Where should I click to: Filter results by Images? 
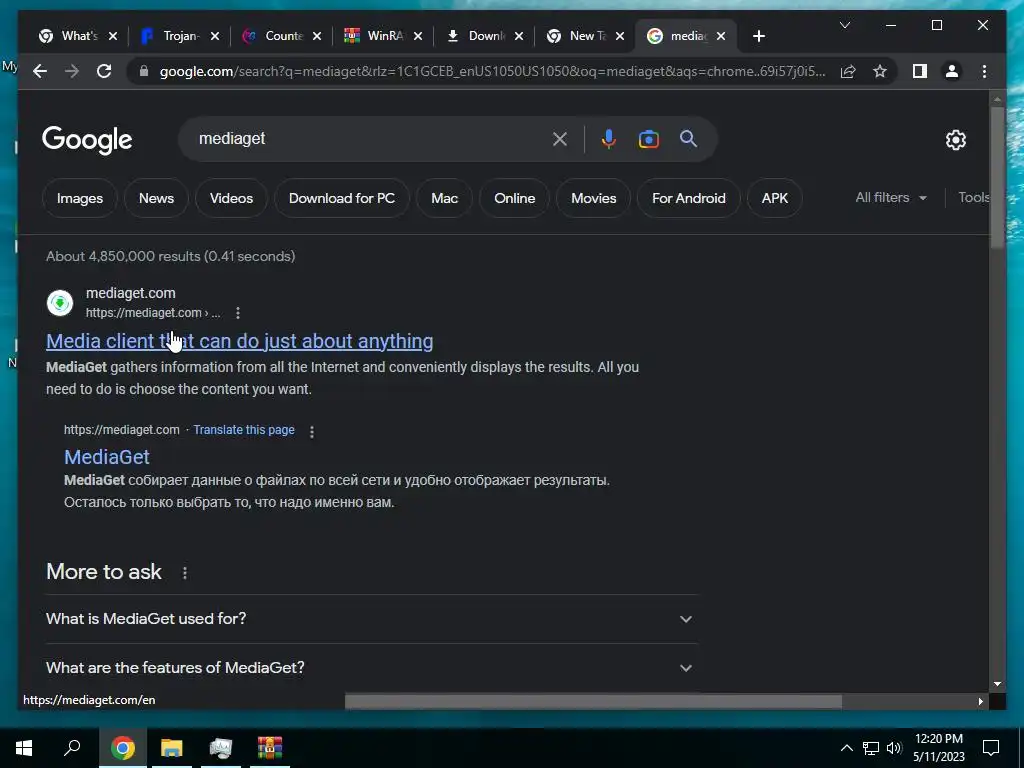coord(80,198)
